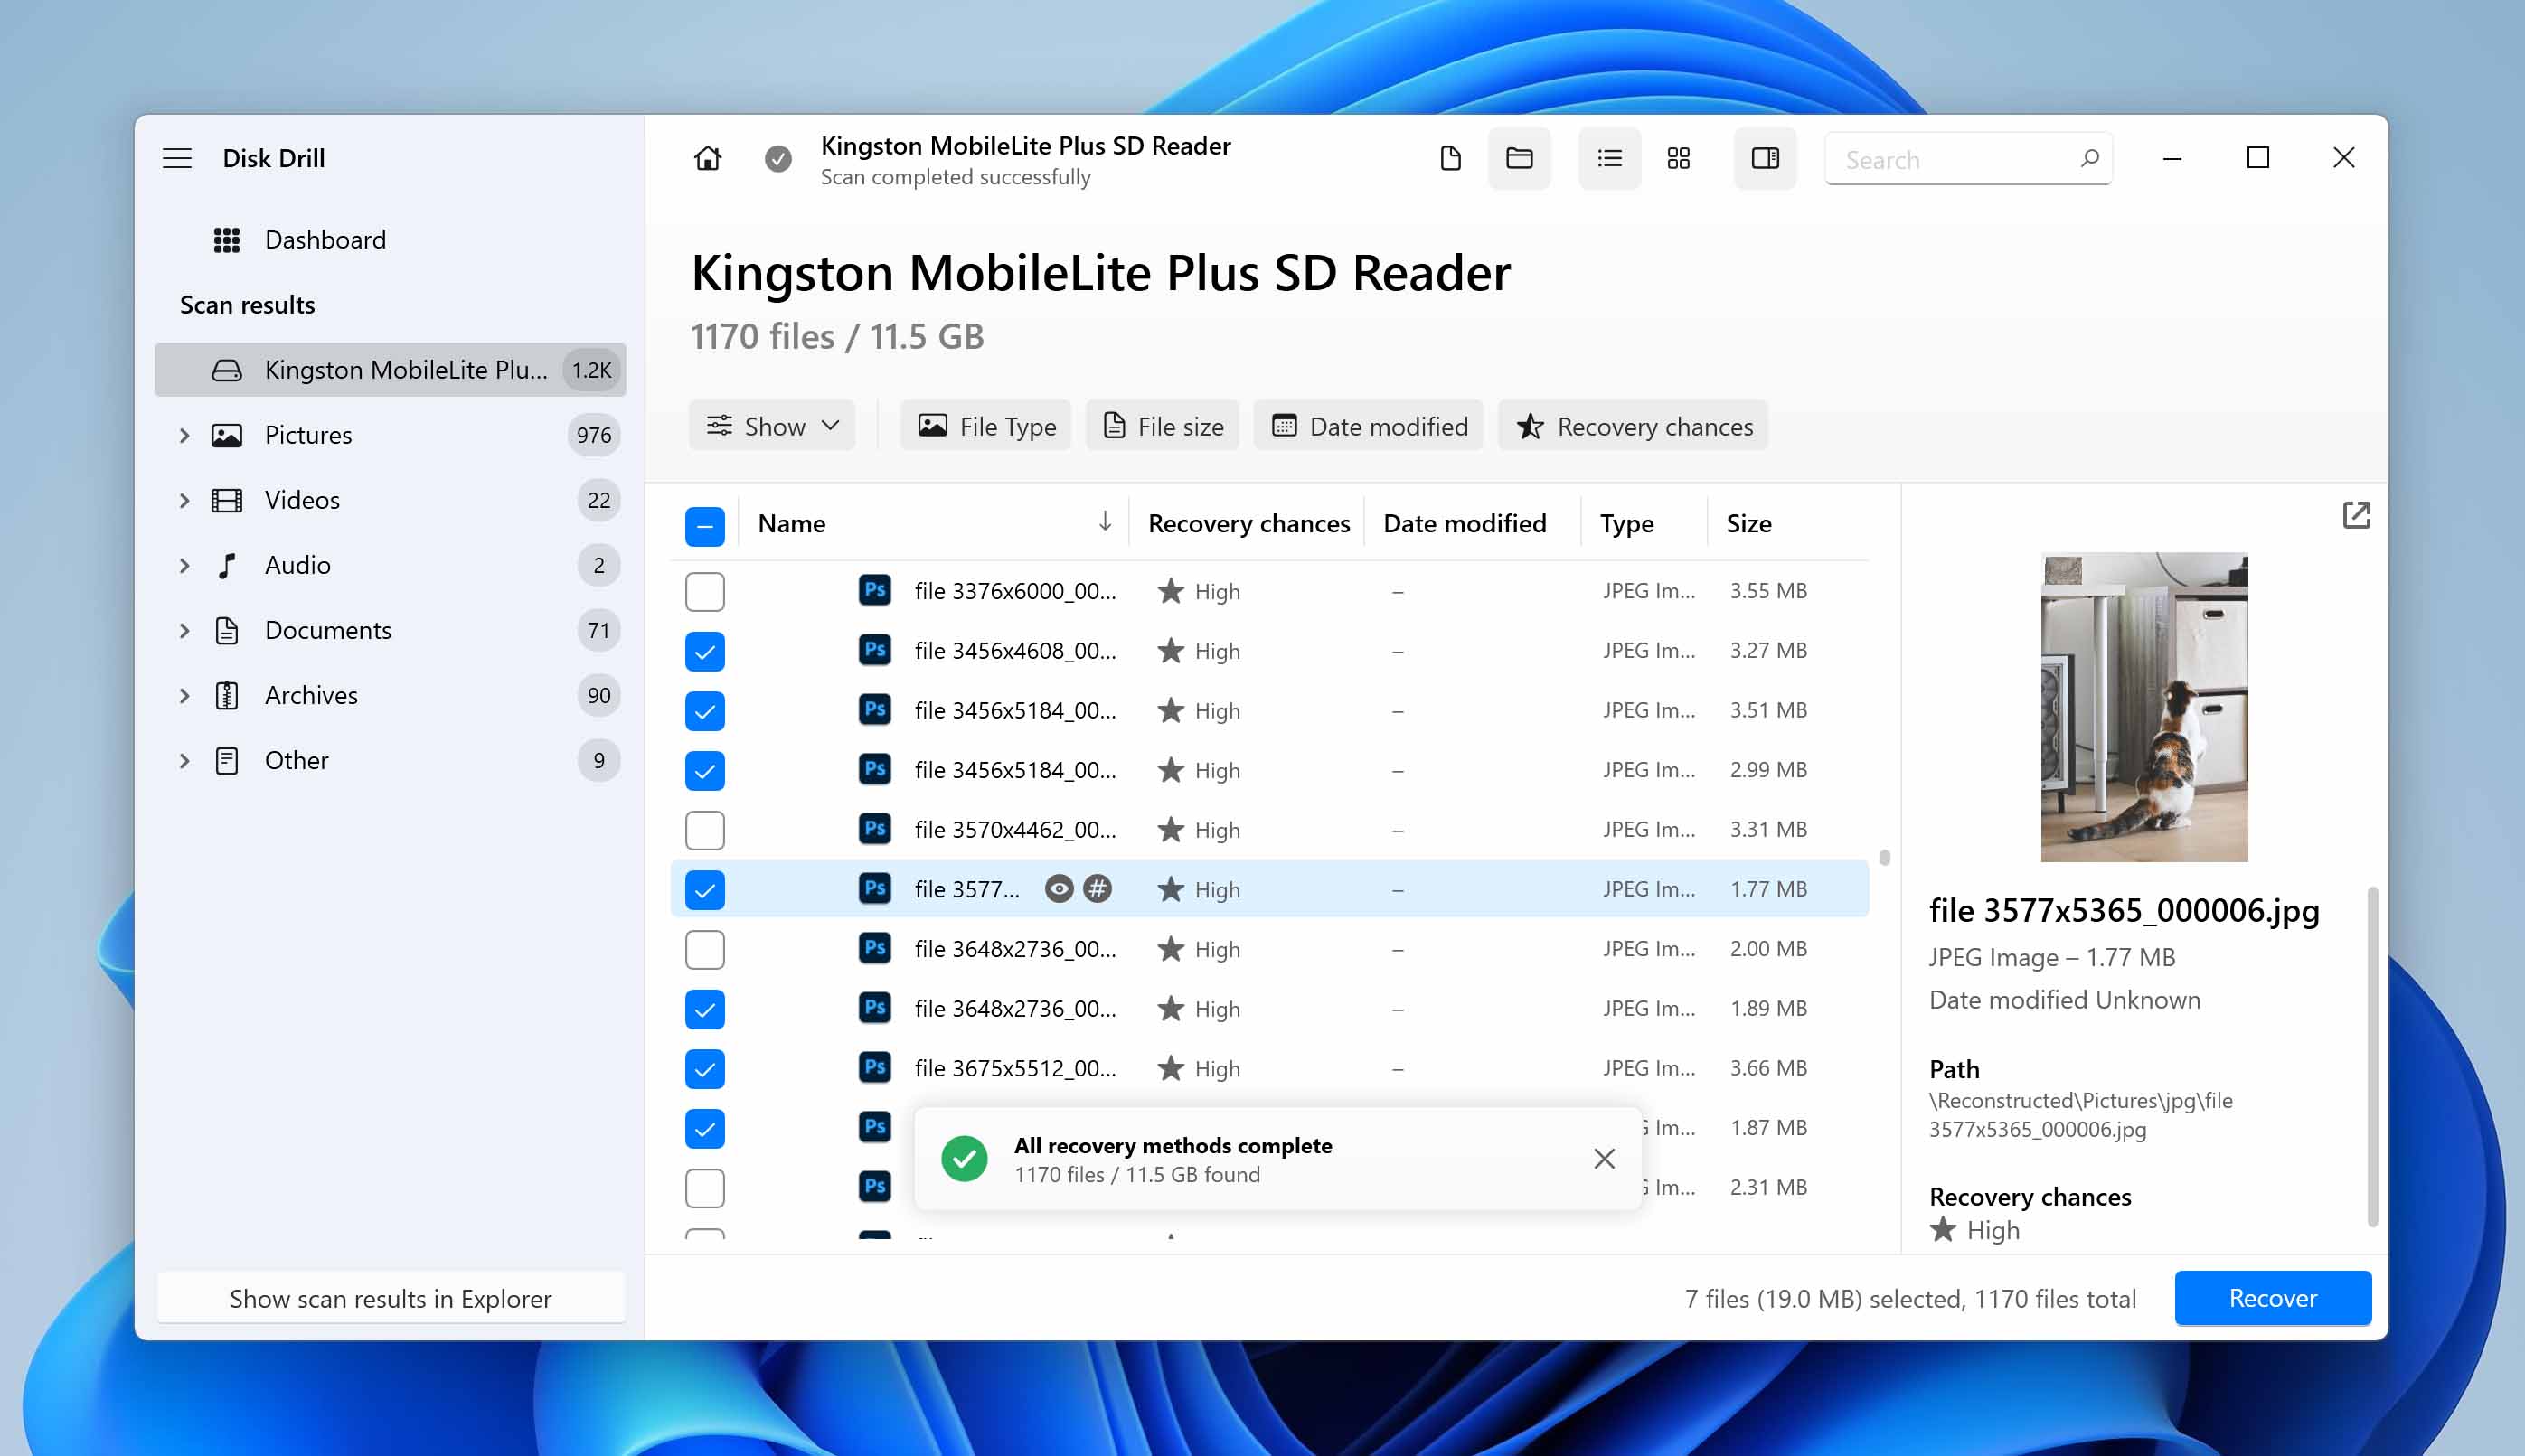Click the Audio music note icon

pyautogui.click(x=227, y=565)
